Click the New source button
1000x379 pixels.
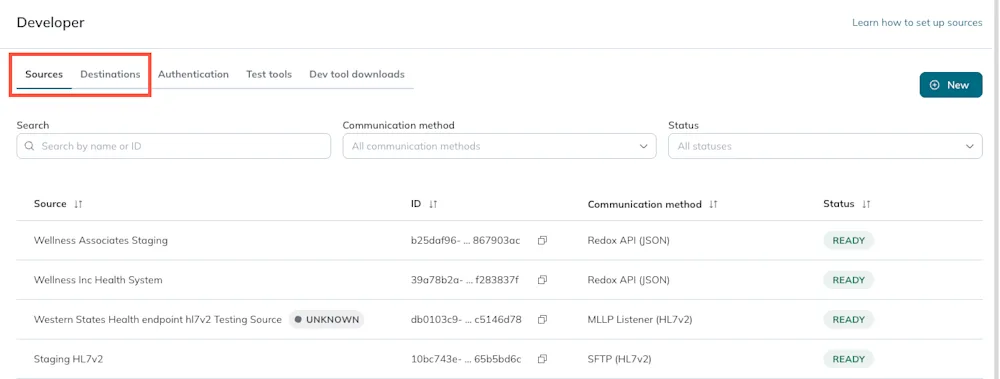point(951,85)
